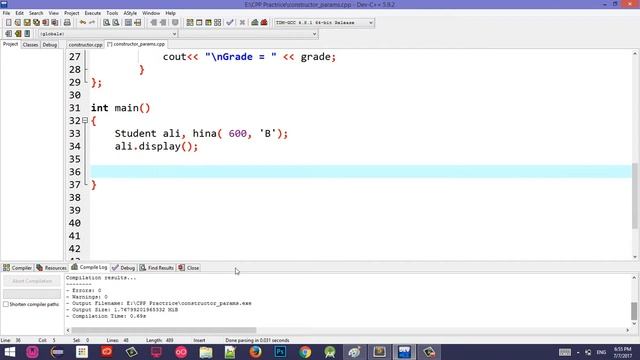Screen dimensions: 640x360
Task: Switch to constructor.cpp editor tab
Action: coord(85,44)
